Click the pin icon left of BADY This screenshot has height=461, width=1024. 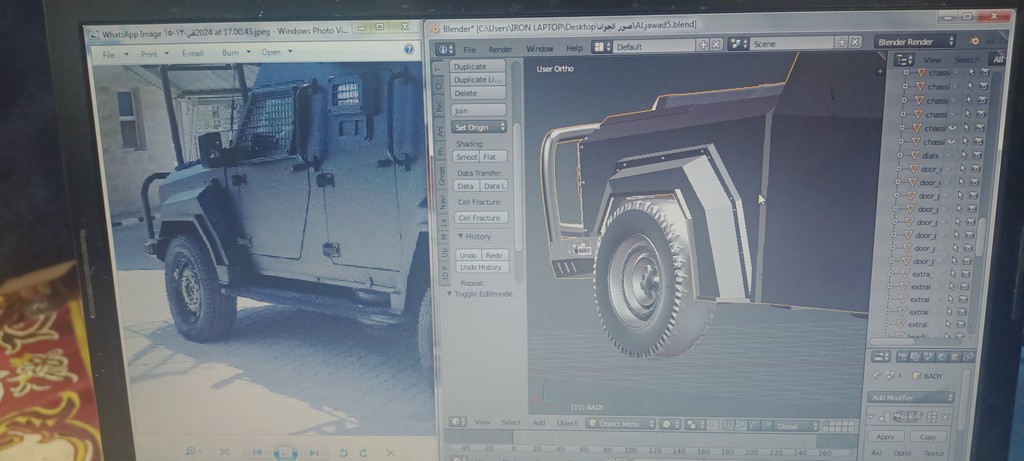tap(877, 376)
